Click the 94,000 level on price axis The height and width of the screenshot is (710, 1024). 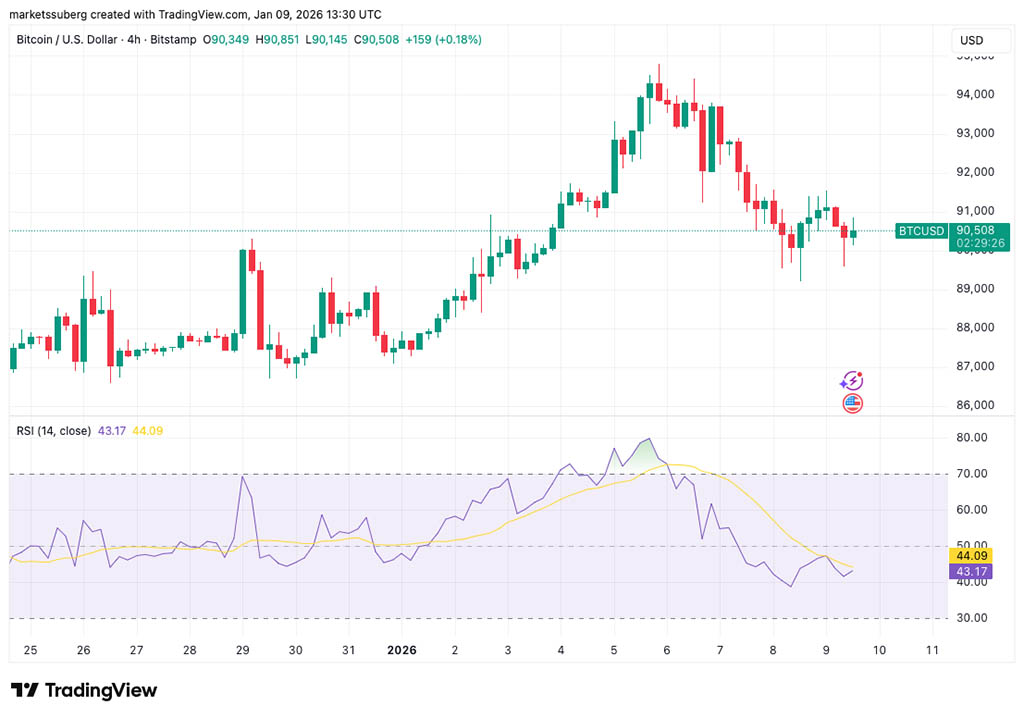click(x=974, y=95)
